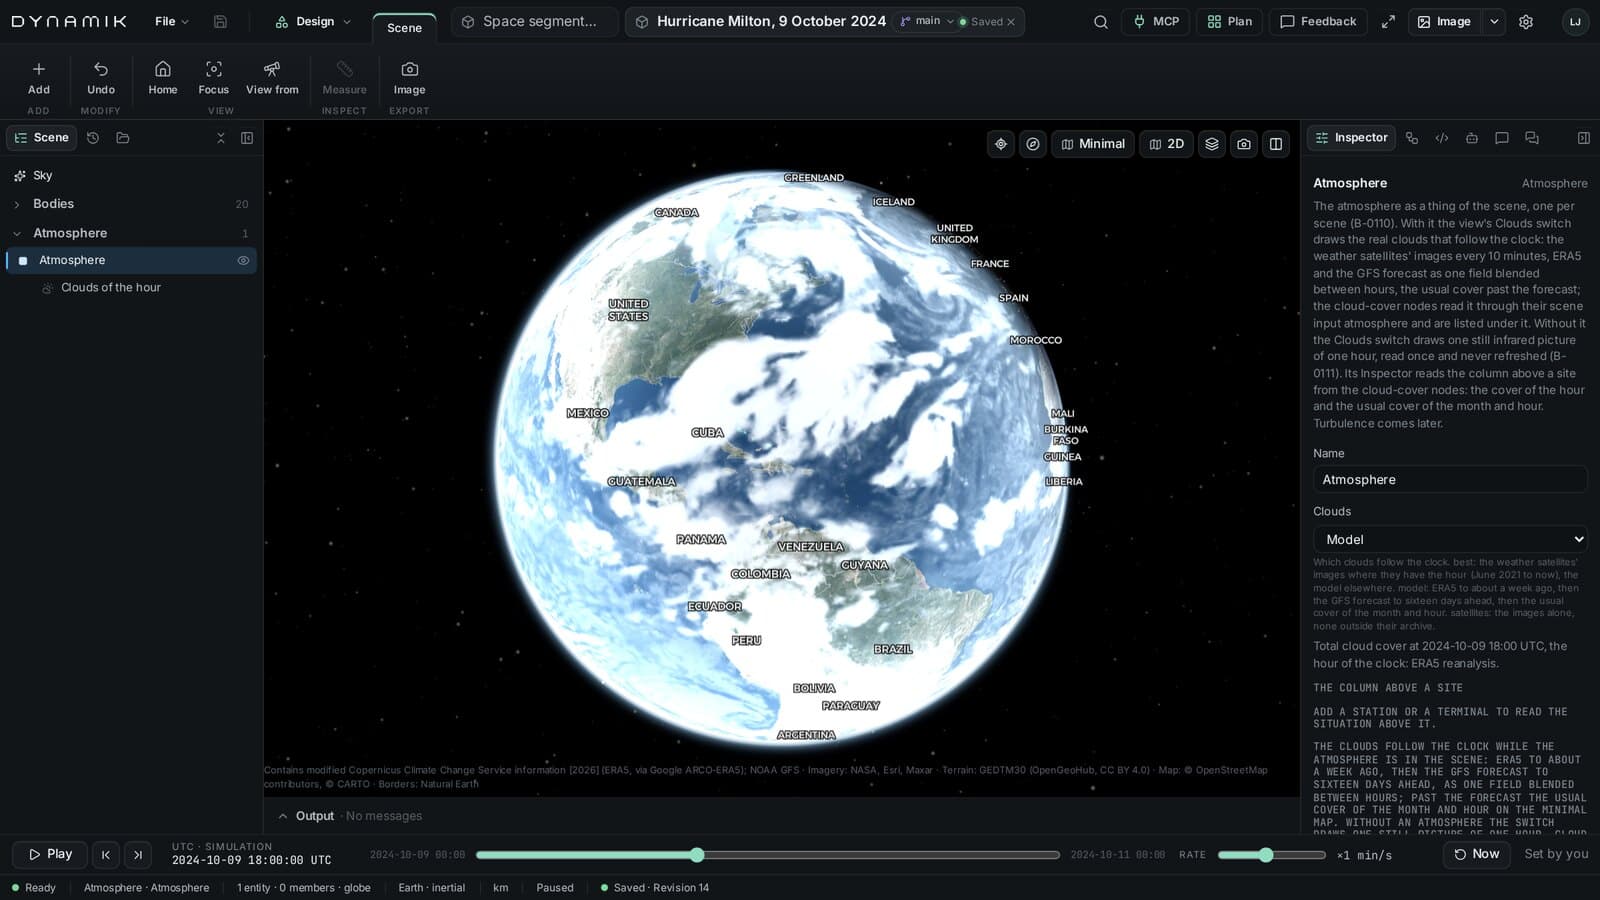
Task: Expand the Output messages panel
Action: tap(283, 816)
